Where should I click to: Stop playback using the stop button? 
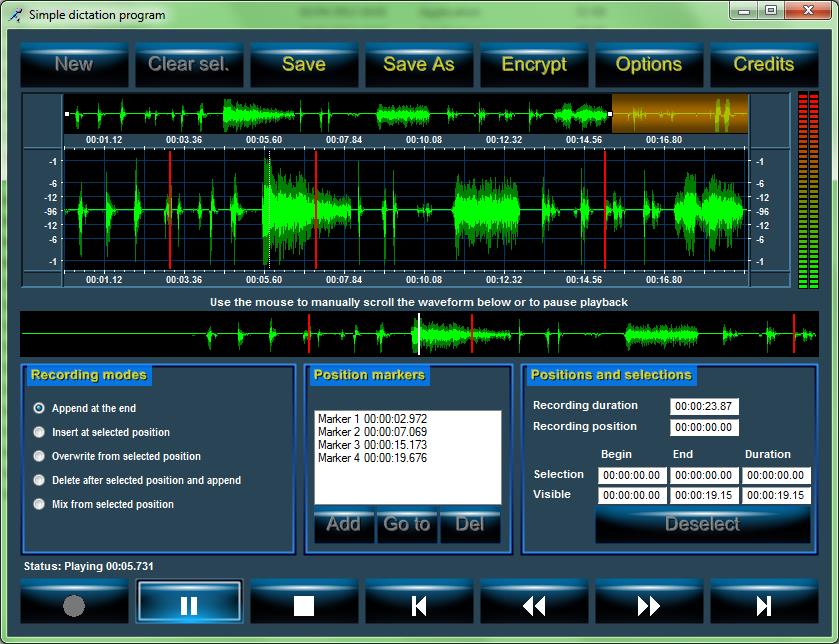coord(304,605)
